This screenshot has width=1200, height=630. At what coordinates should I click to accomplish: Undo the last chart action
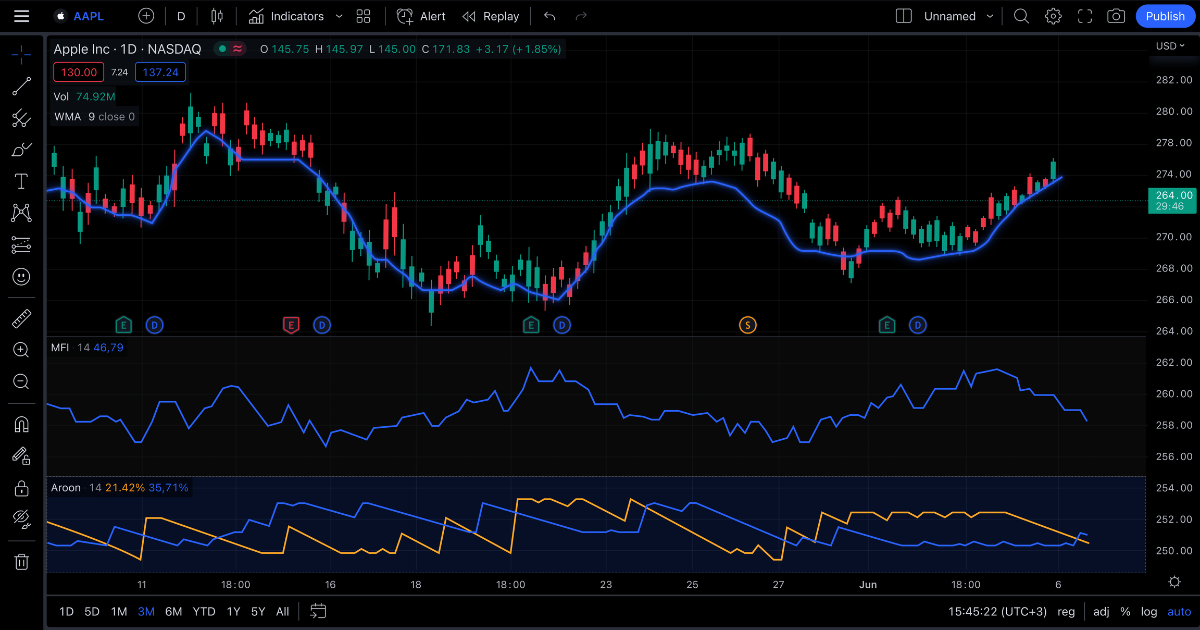click(x=549, y=16)
